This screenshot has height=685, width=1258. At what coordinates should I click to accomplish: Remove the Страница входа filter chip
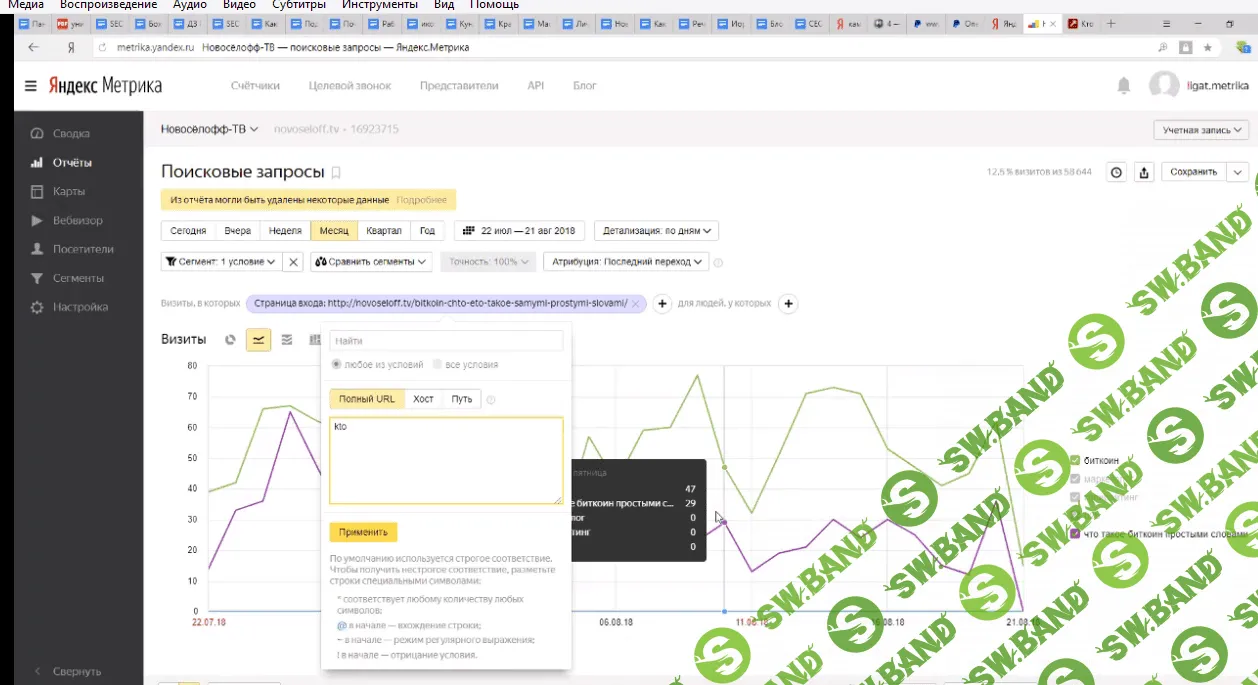[635, 304]
